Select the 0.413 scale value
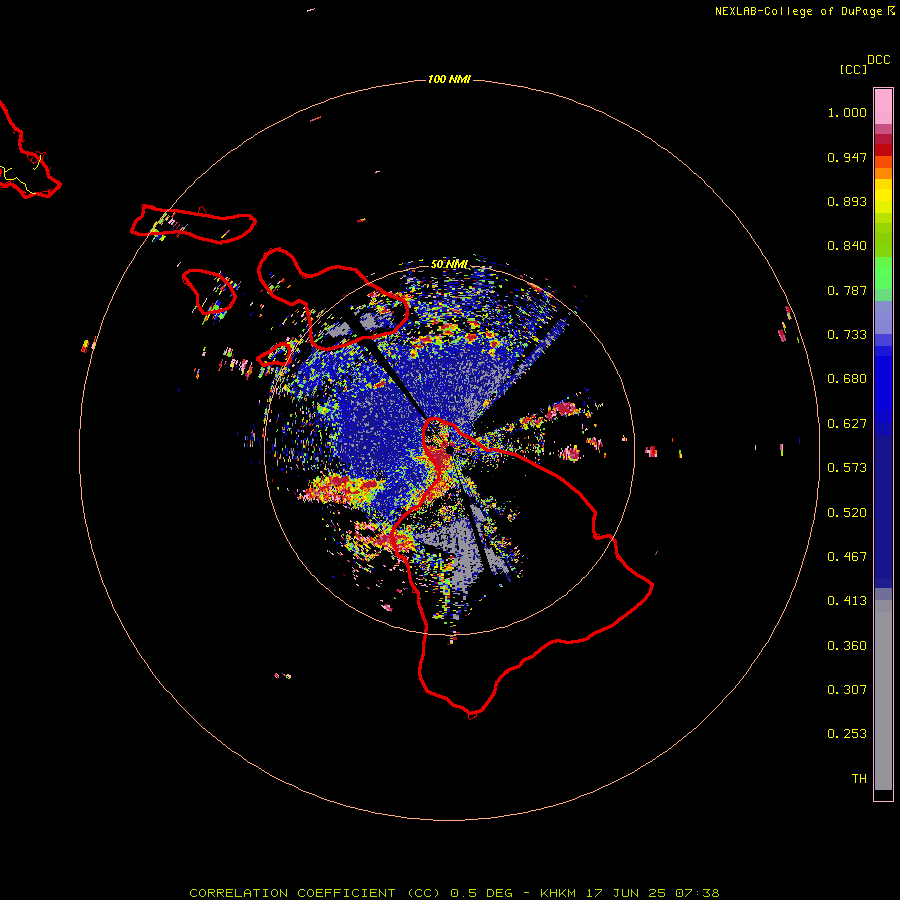 coord(847,601)
